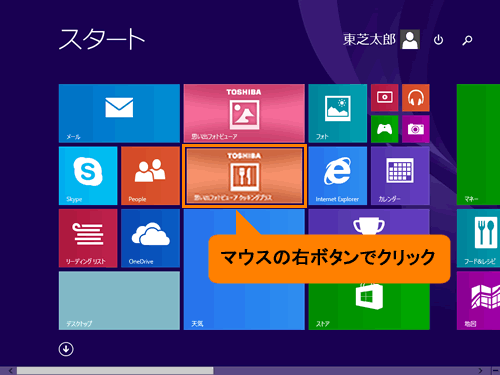The height and width of the screenshot is (375, 500).
Task: Open the Desktop (デスクトップ) tile
Action: pos(119,301)
